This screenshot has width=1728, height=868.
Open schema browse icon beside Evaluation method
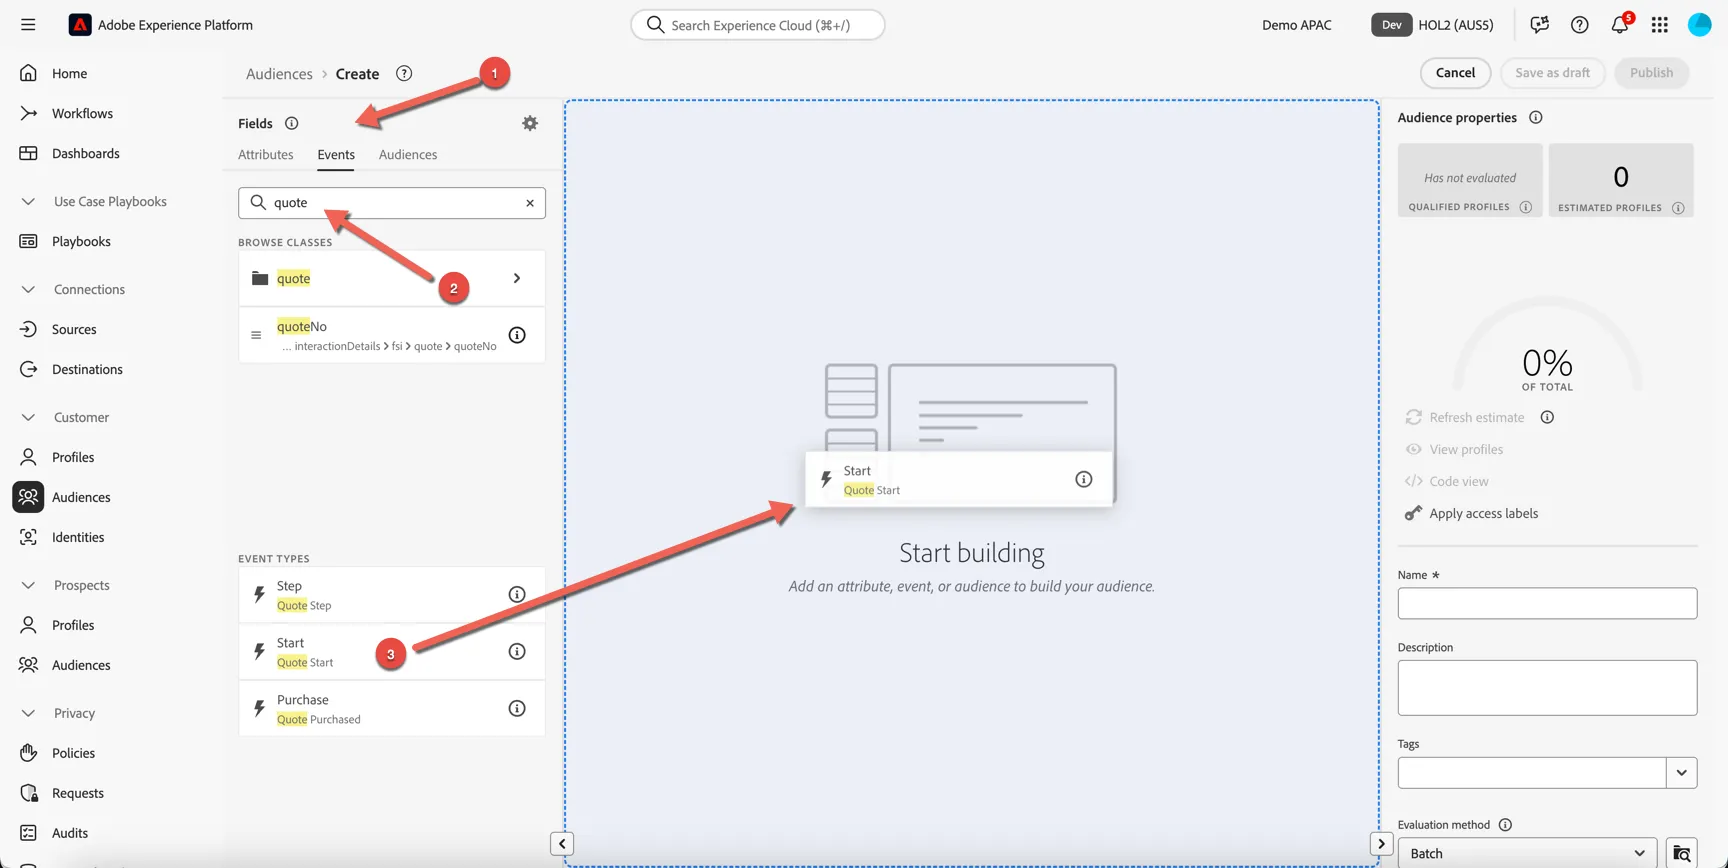pos(1682,853)
